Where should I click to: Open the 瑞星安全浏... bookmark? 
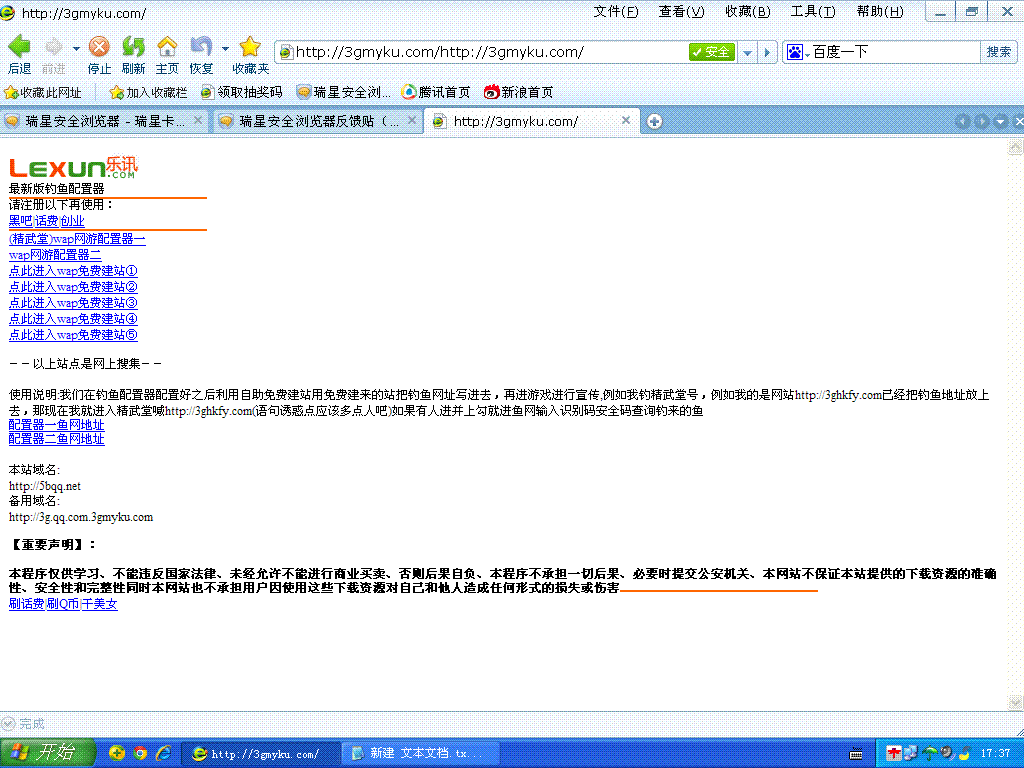(x=344, y=93)
